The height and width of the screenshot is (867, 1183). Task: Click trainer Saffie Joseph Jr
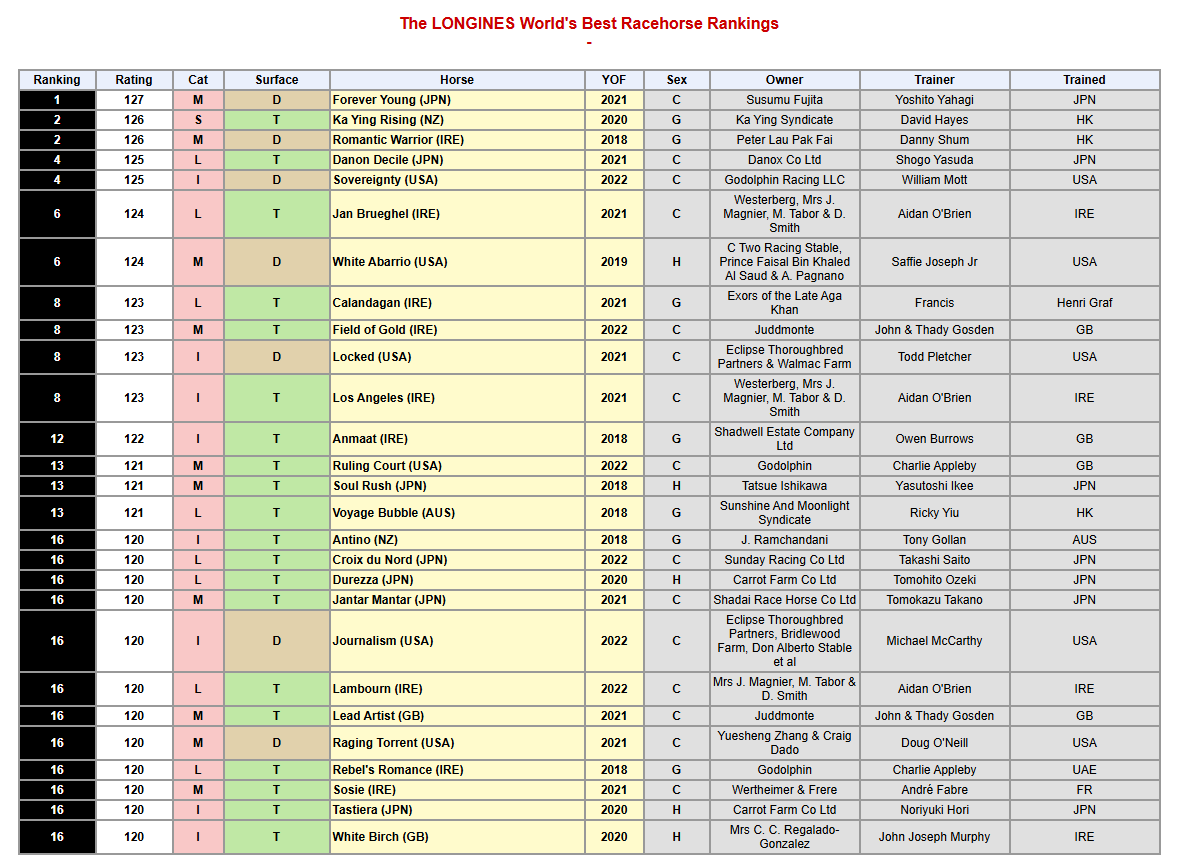tap(935, 262)
